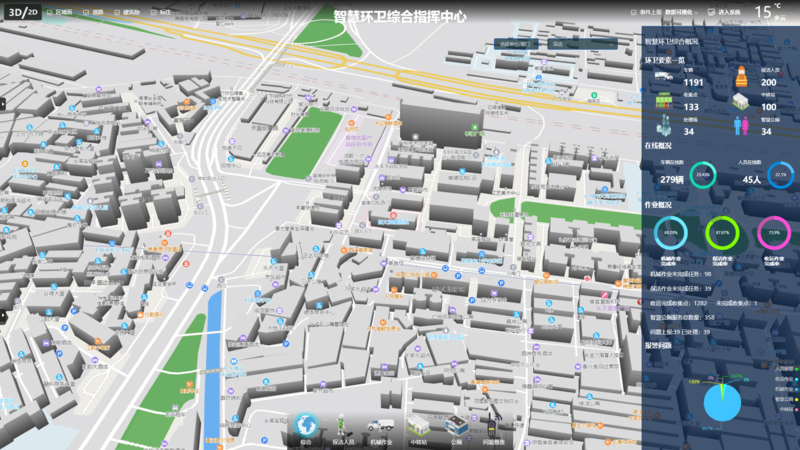
Task: Click the 机械作业 completion rate ring chart
Action: tap(671, 233)
